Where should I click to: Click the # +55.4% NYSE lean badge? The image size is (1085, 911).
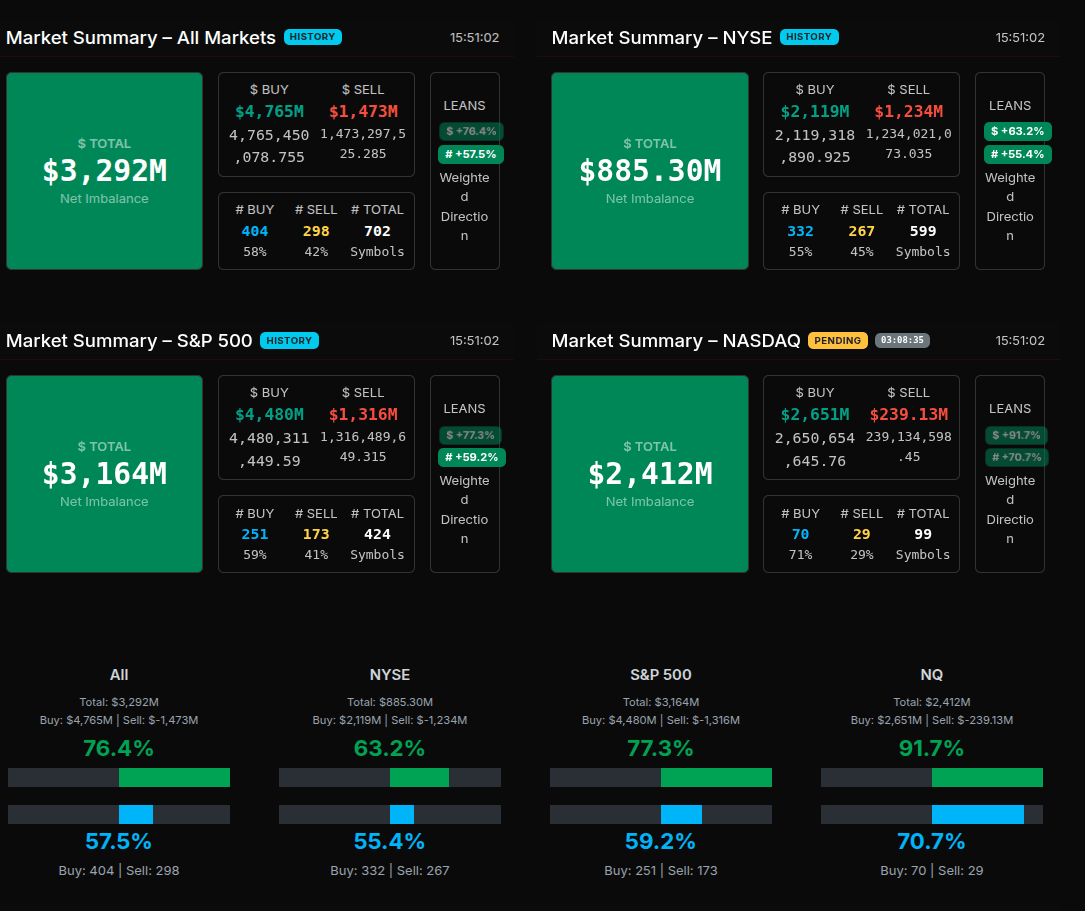tap(1017, 154)
